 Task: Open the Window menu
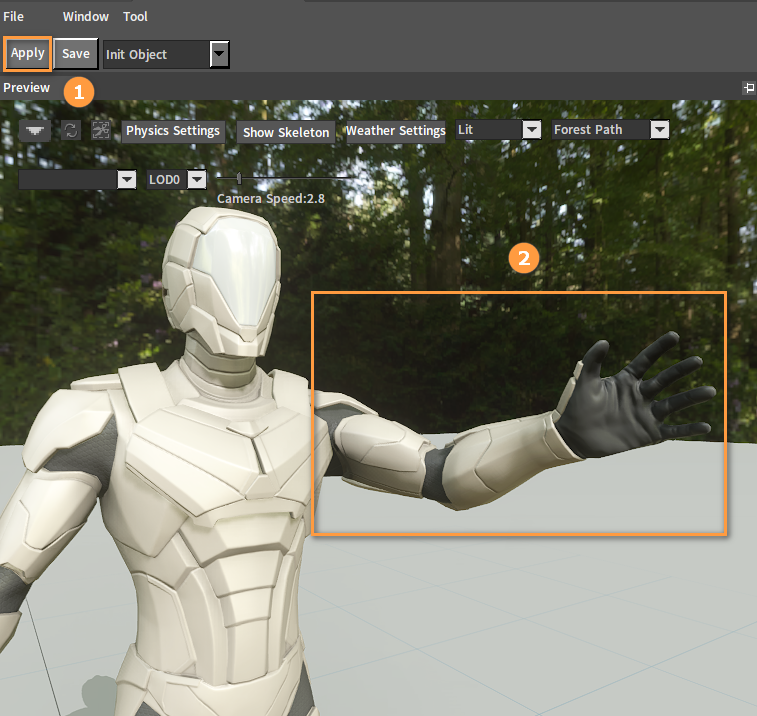pyautogui.click(x=85, y=16)
